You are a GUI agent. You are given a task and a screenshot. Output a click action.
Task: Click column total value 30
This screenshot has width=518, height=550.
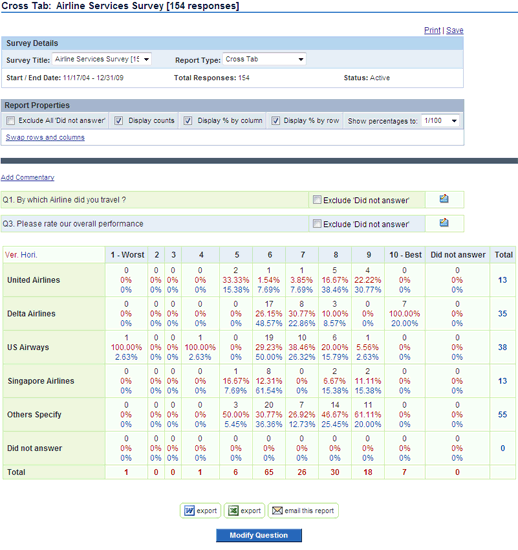tap(335, 472)
